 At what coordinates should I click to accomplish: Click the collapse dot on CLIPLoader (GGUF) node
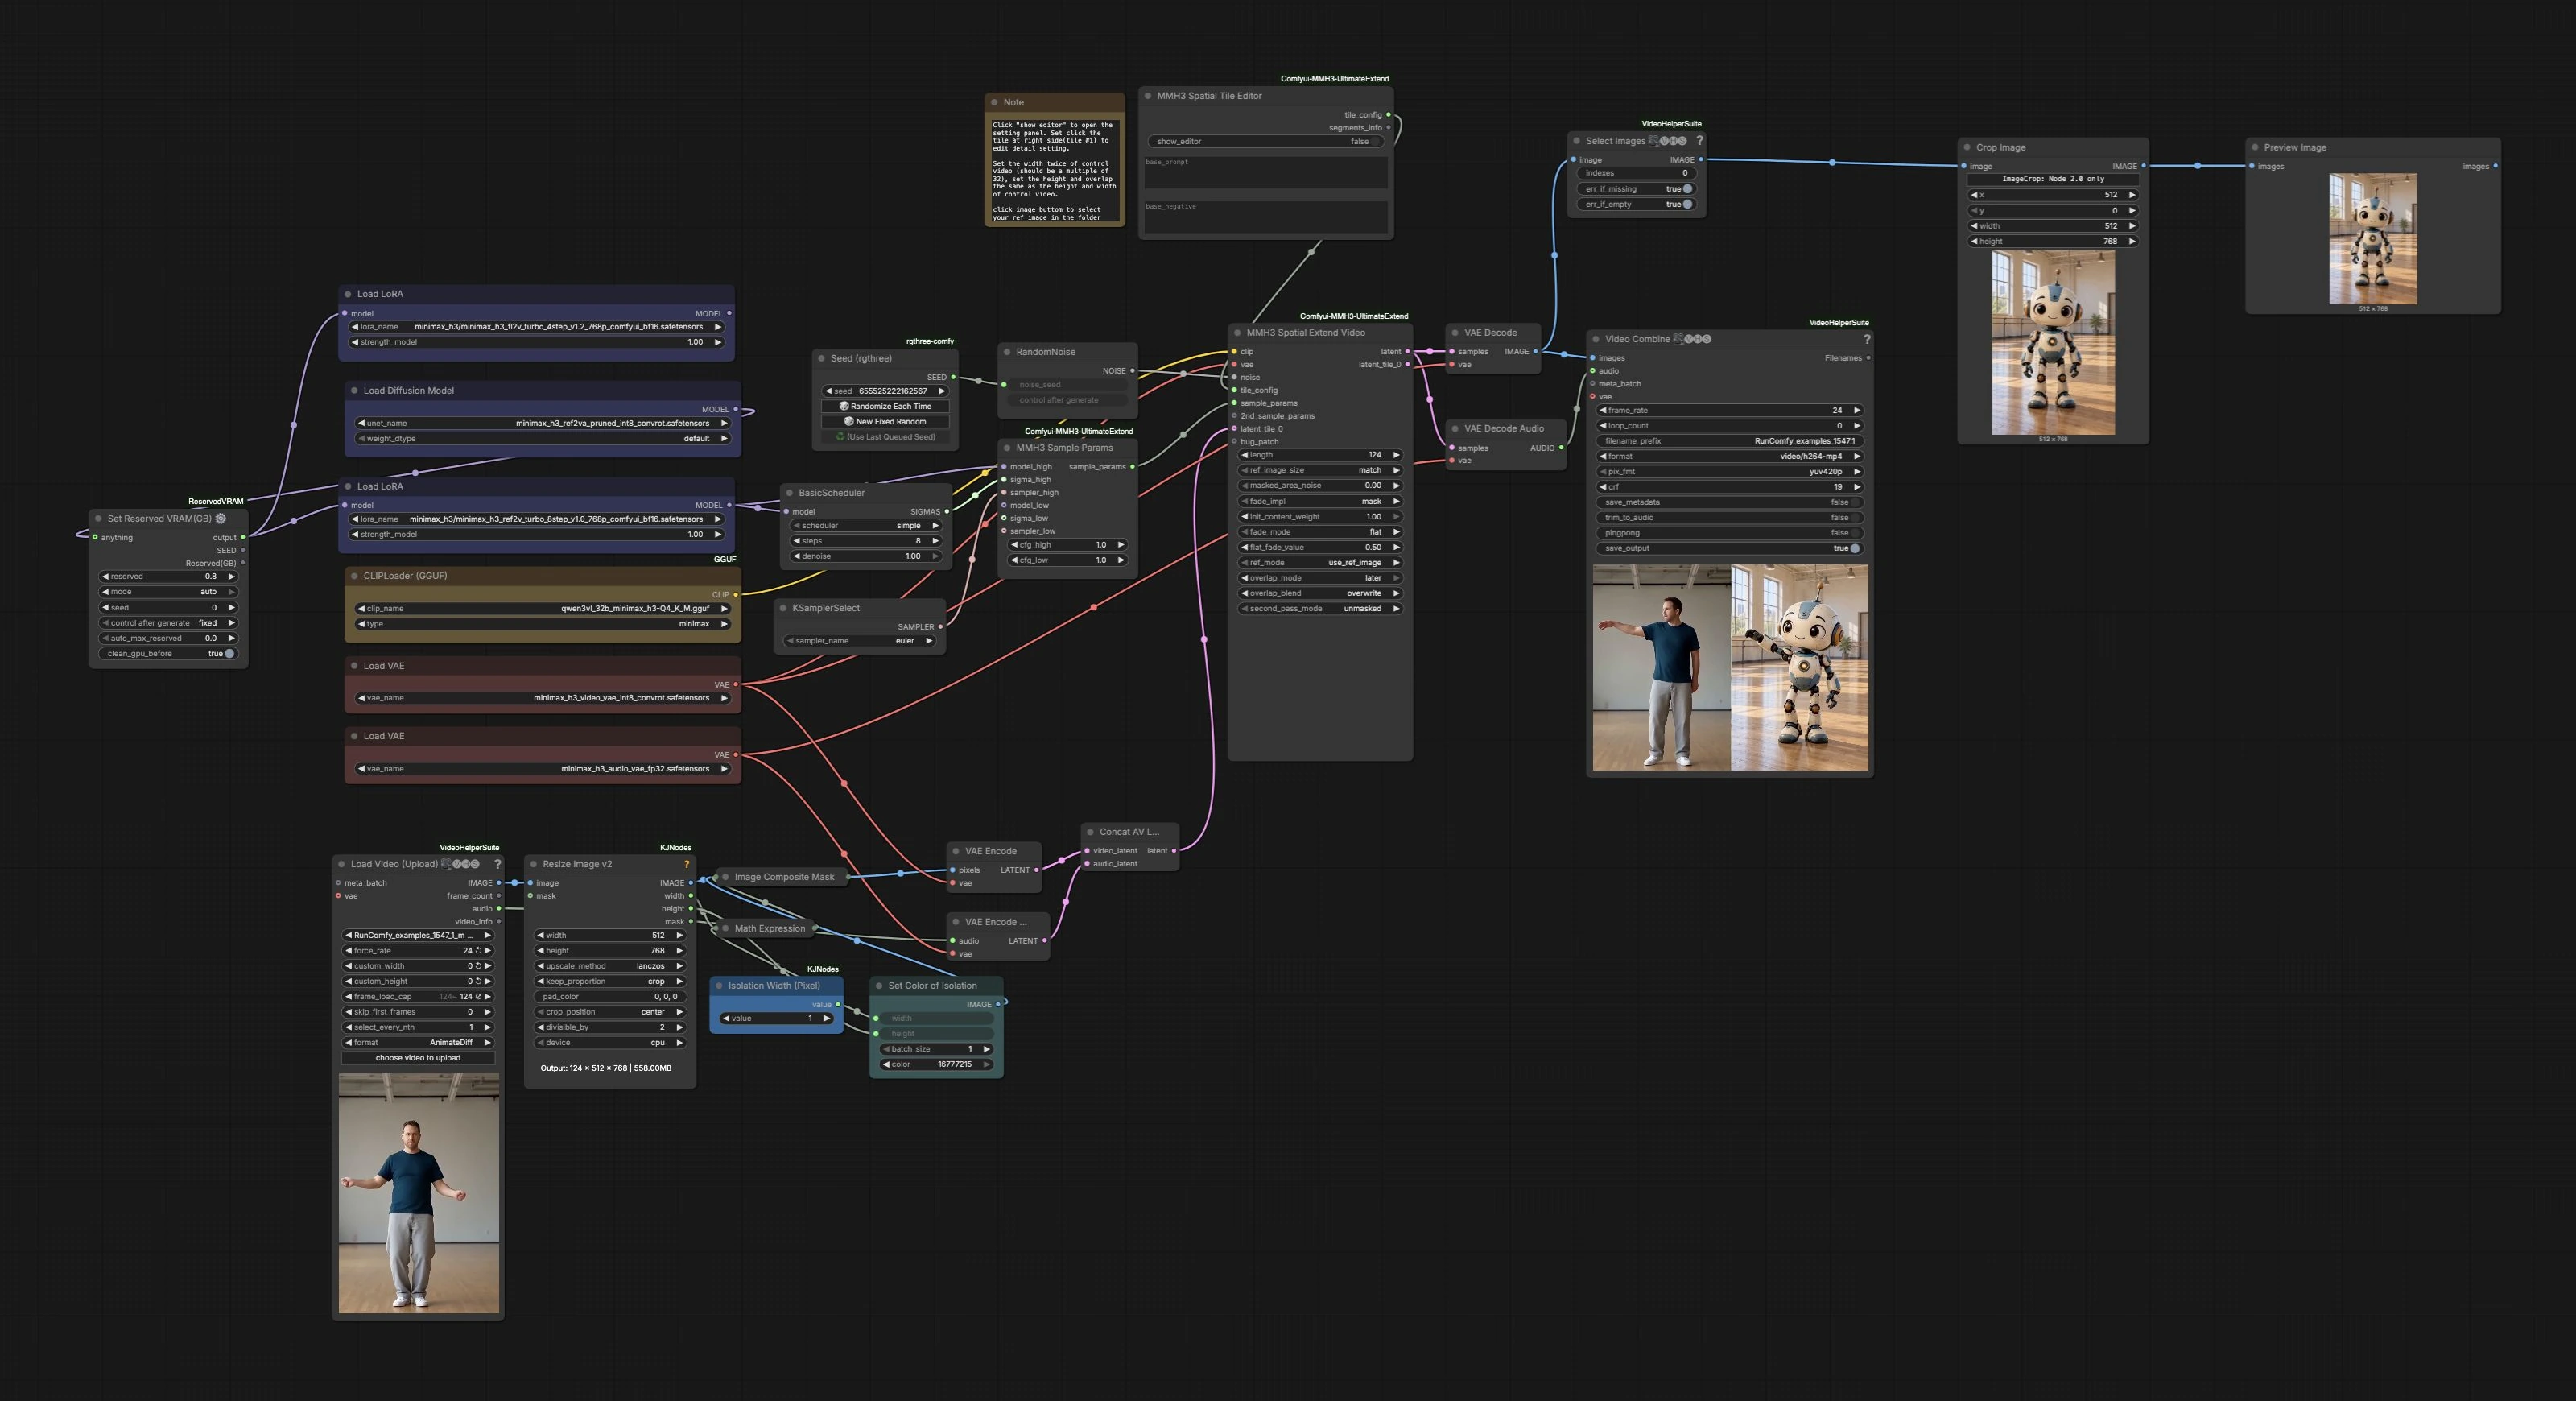click(354, 576)
